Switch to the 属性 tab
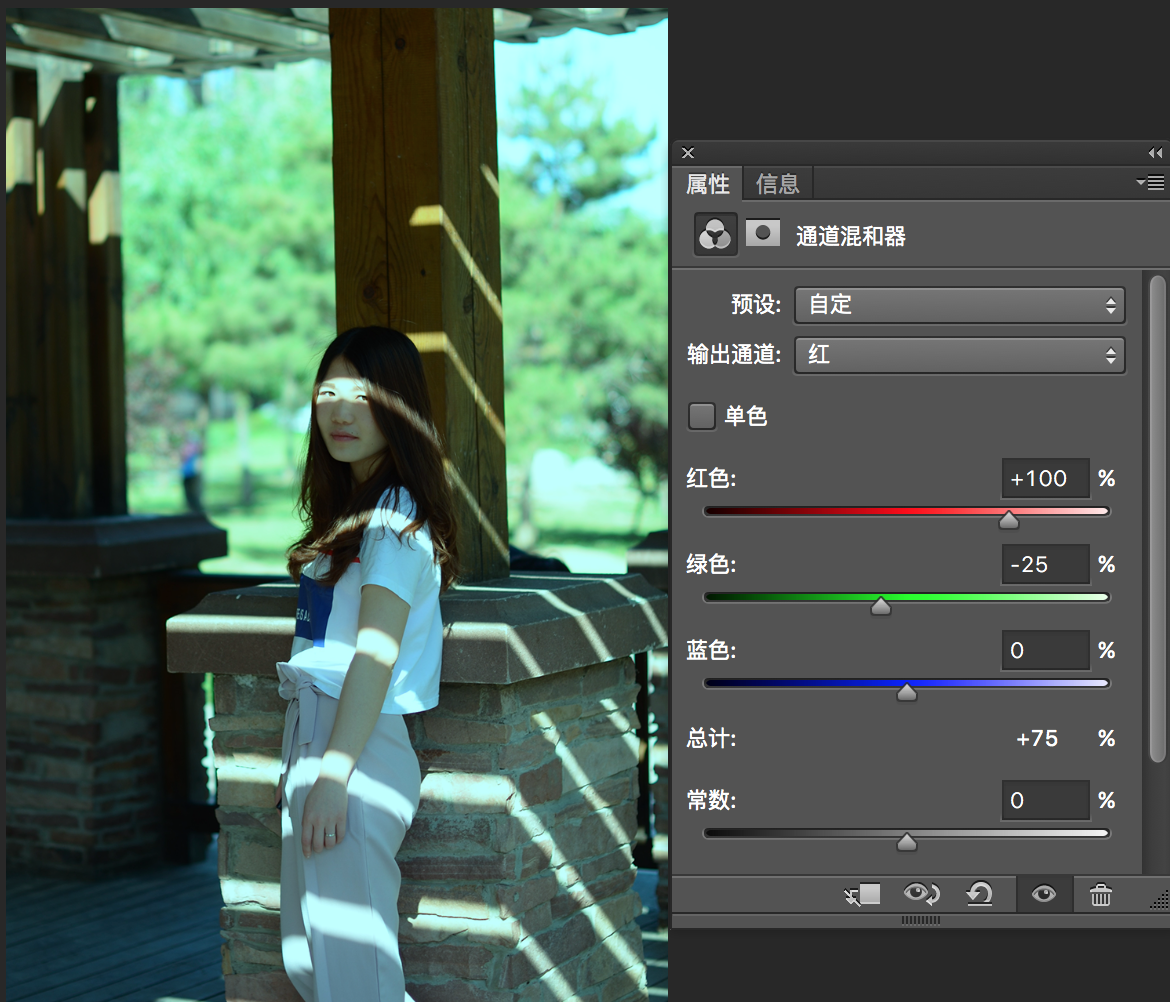The height and width of the screenshot is (1002, 1170). click(x=707, y=184)
